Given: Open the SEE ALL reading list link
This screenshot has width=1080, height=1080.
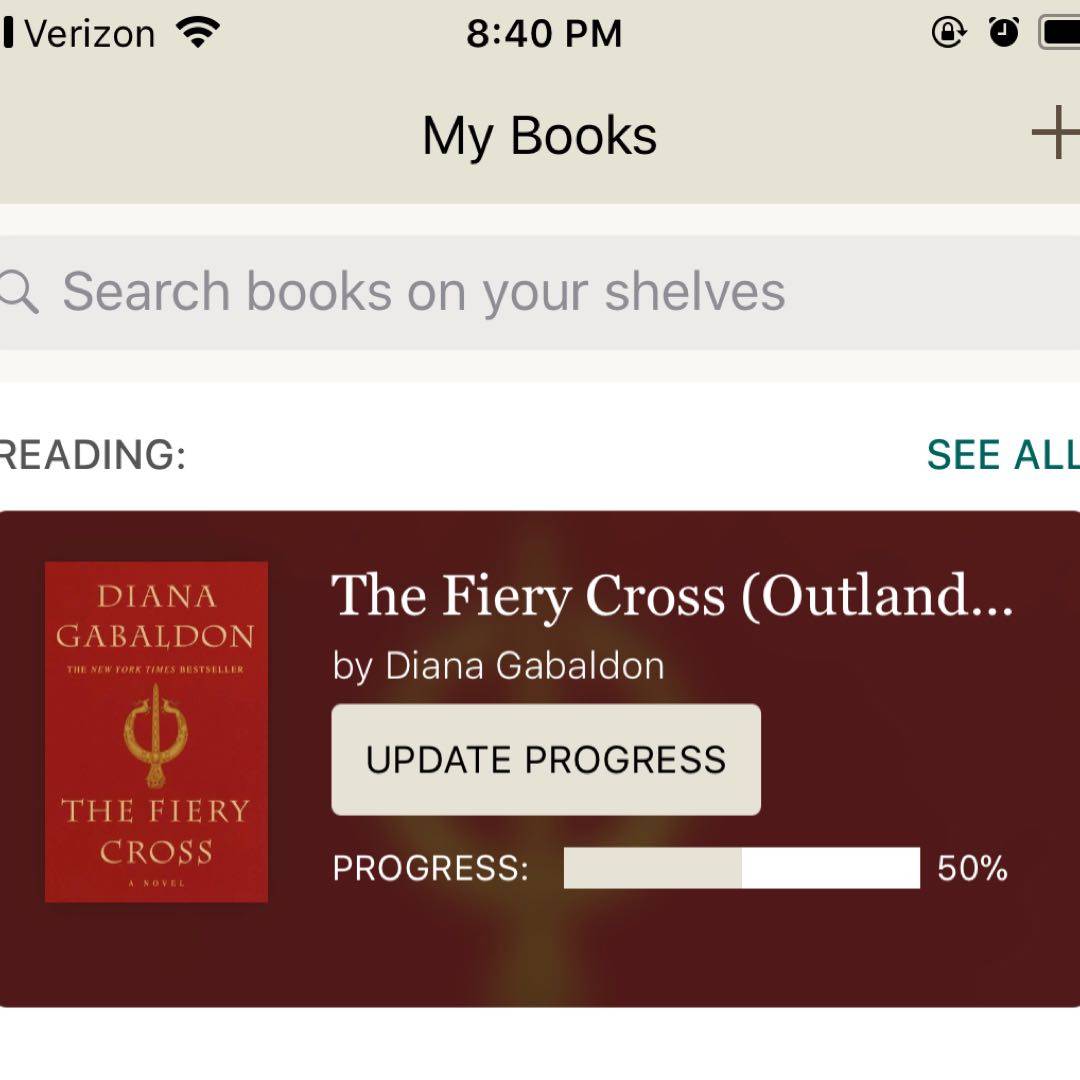Looking at the screenshot, I should click(1002, 455).
